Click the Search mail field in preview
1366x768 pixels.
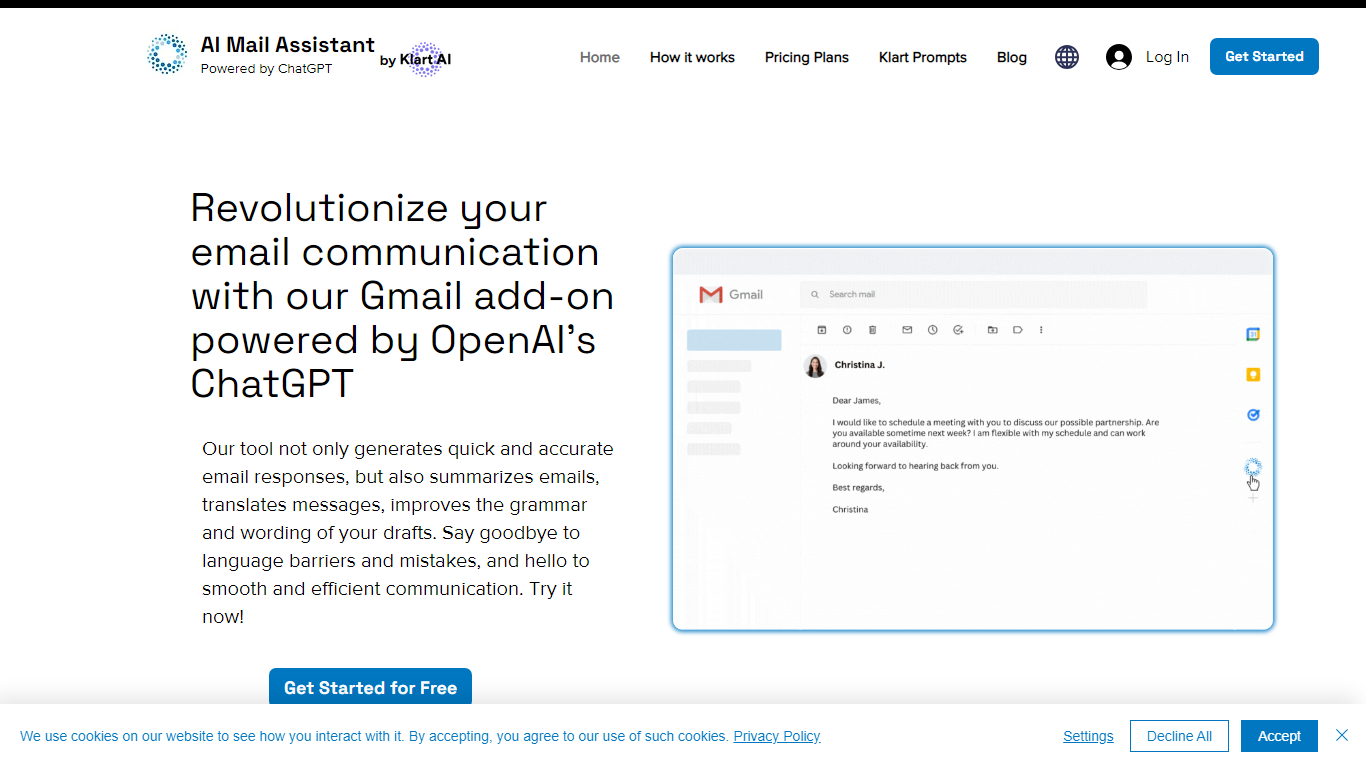(972, 294)
